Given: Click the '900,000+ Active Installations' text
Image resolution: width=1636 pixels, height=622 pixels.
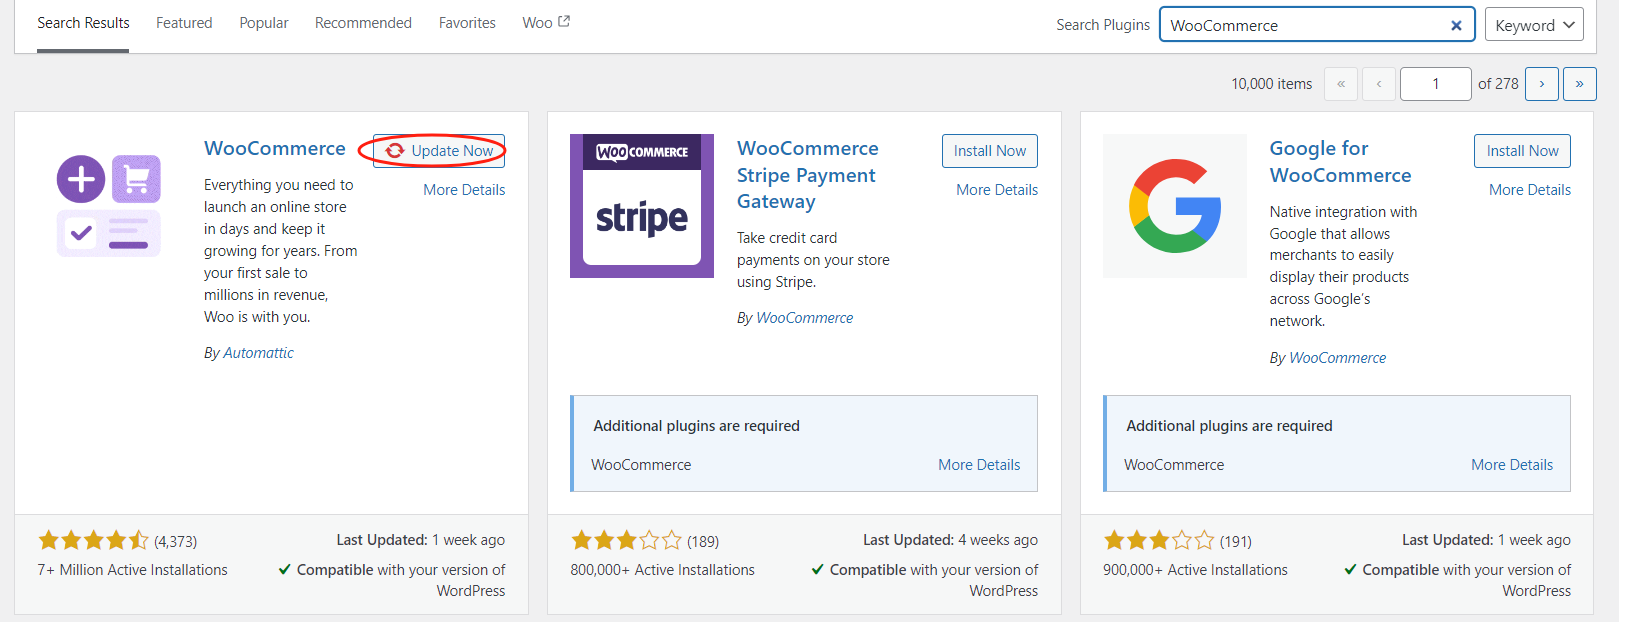Looking at the screenshot, I should click(x=1196, y=570).
